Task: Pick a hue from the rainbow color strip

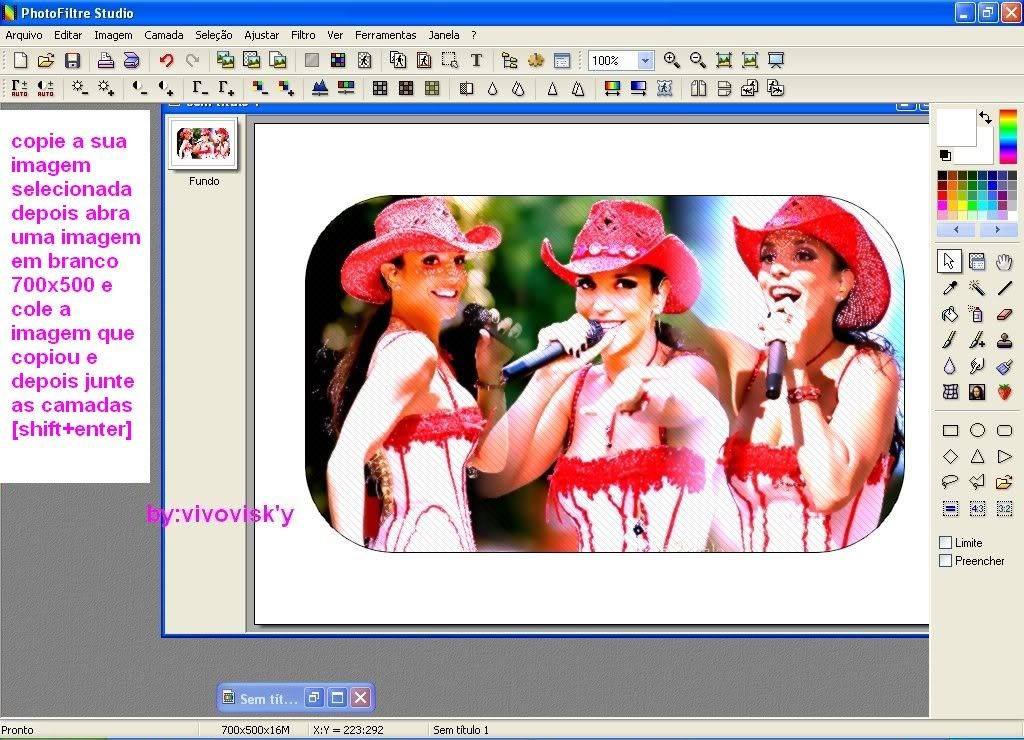Action: click(x=1008, y=137)
